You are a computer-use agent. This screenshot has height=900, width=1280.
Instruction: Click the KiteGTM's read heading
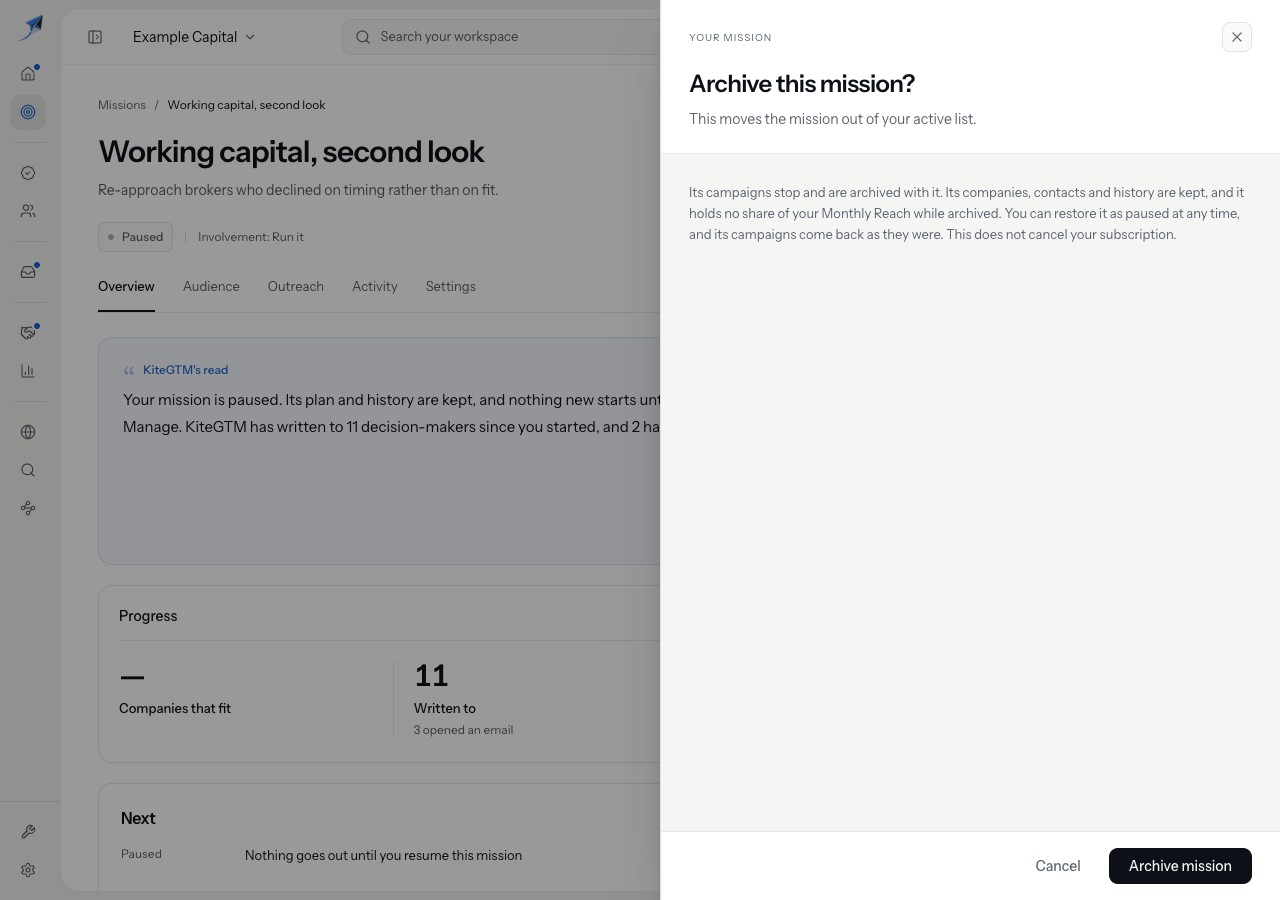click(x=185, y=370)
